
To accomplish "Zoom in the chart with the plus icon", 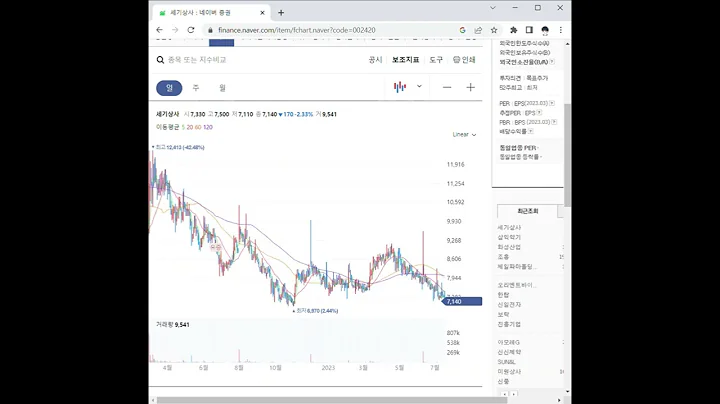I will 471,87.
